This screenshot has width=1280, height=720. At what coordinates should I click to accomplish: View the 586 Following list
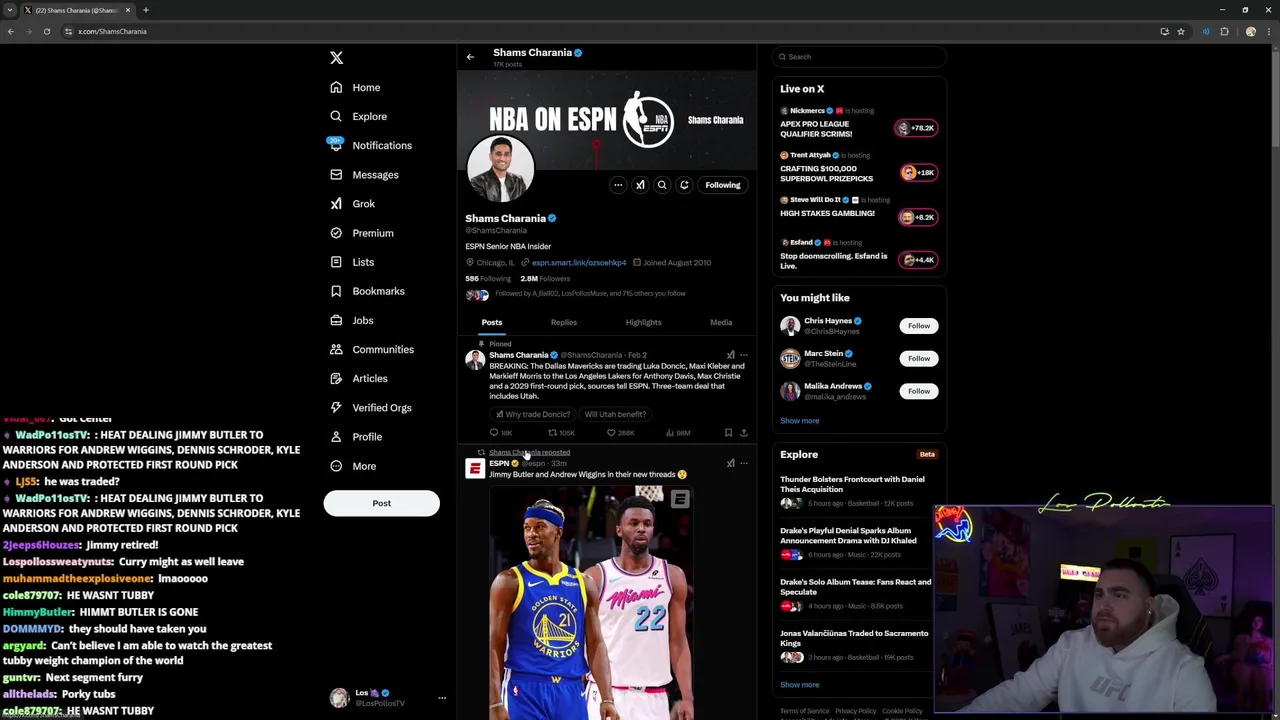488,279
